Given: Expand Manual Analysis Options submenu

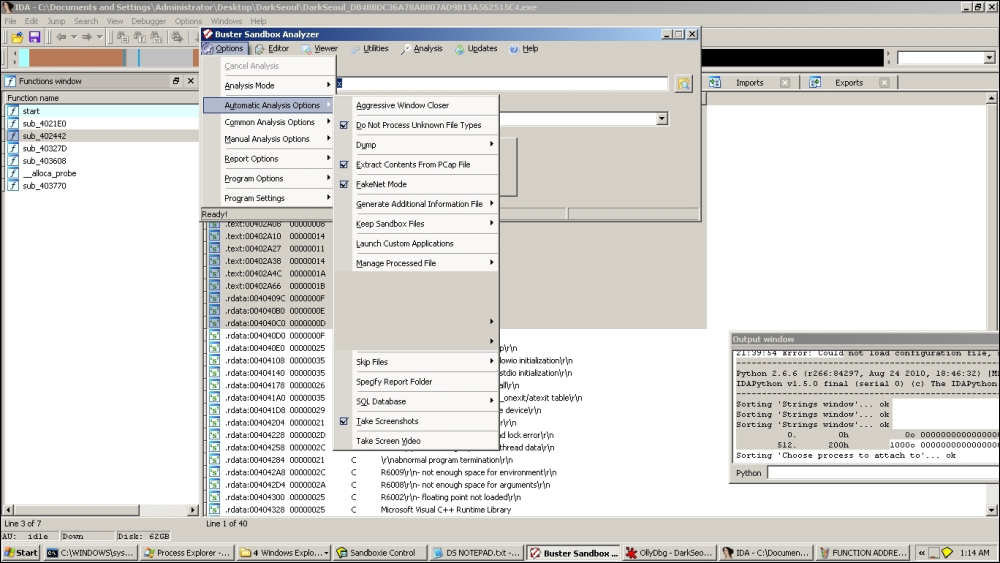Looking at the screenshot, I should click(269, 139).
